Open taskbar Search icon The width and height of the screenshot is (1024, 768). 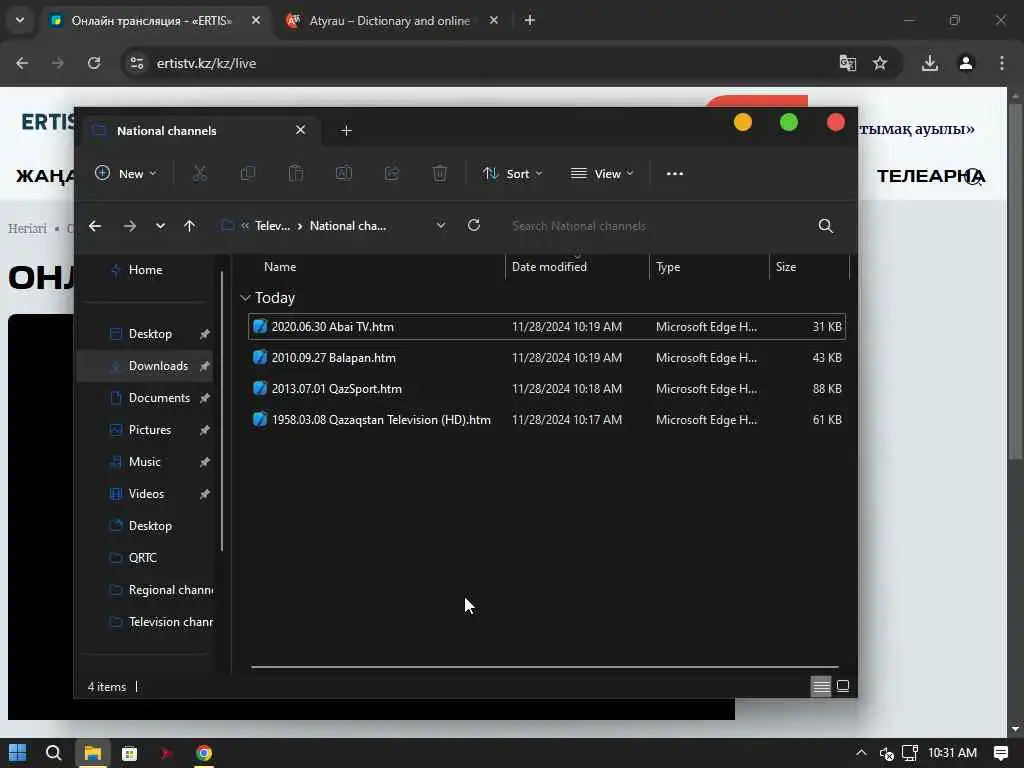point(54,753)
